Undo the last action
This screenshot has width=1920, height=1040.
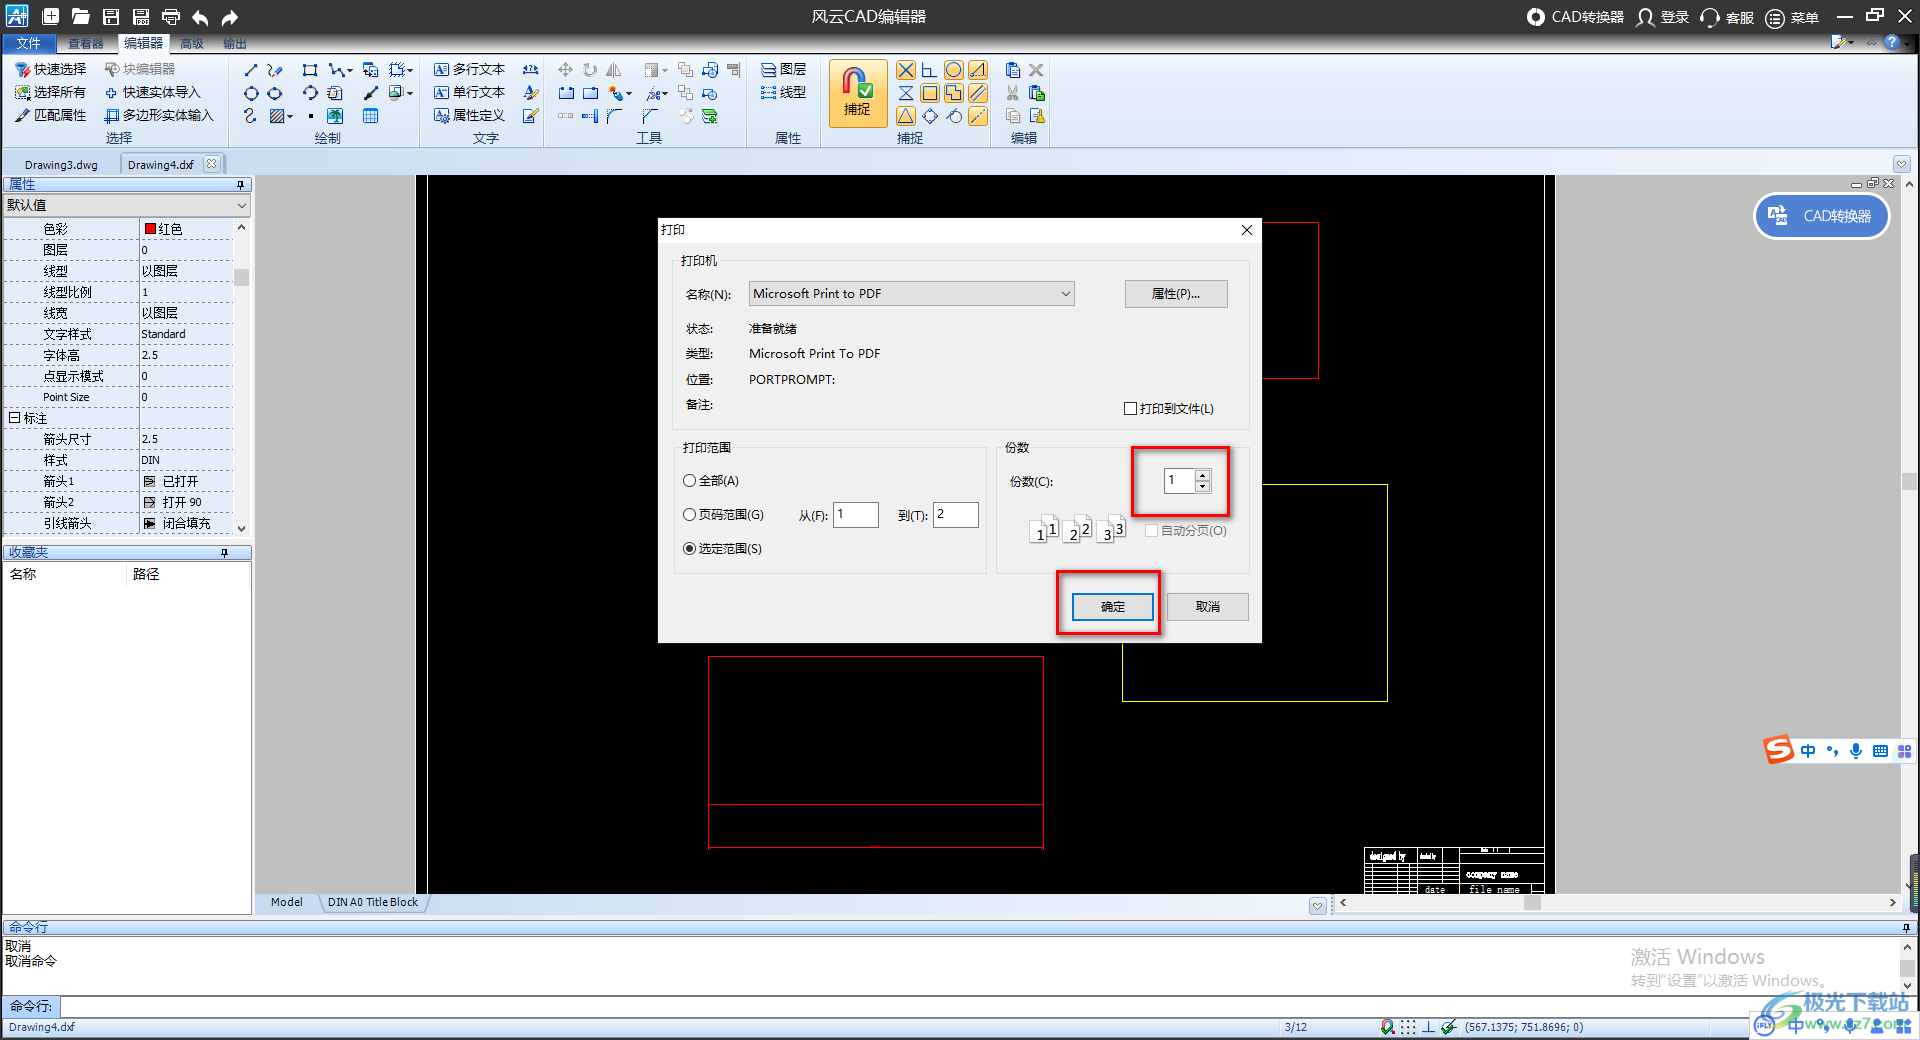[x=200, y=16]
